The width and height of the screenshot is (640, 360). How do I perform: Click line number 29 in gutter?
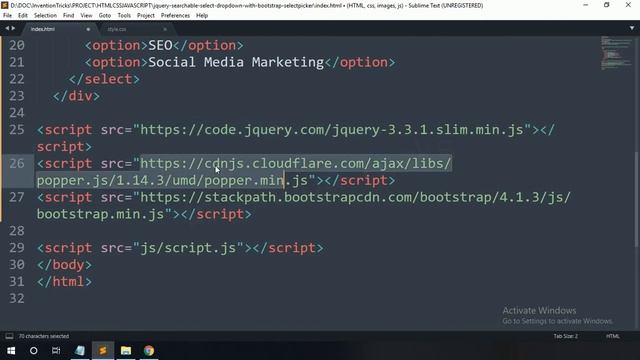pos(17,248)
